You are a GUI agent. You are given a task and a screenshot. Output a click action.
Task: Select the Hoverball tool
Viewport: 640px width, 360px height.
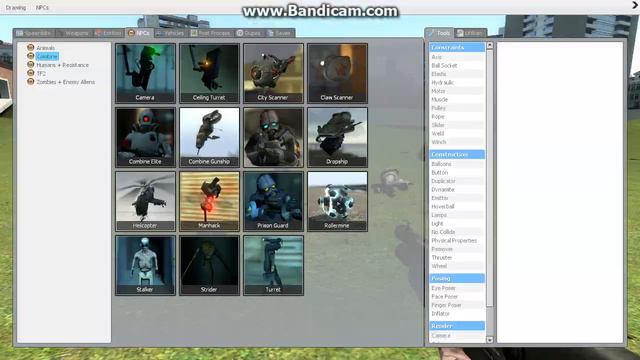point(457,207)
